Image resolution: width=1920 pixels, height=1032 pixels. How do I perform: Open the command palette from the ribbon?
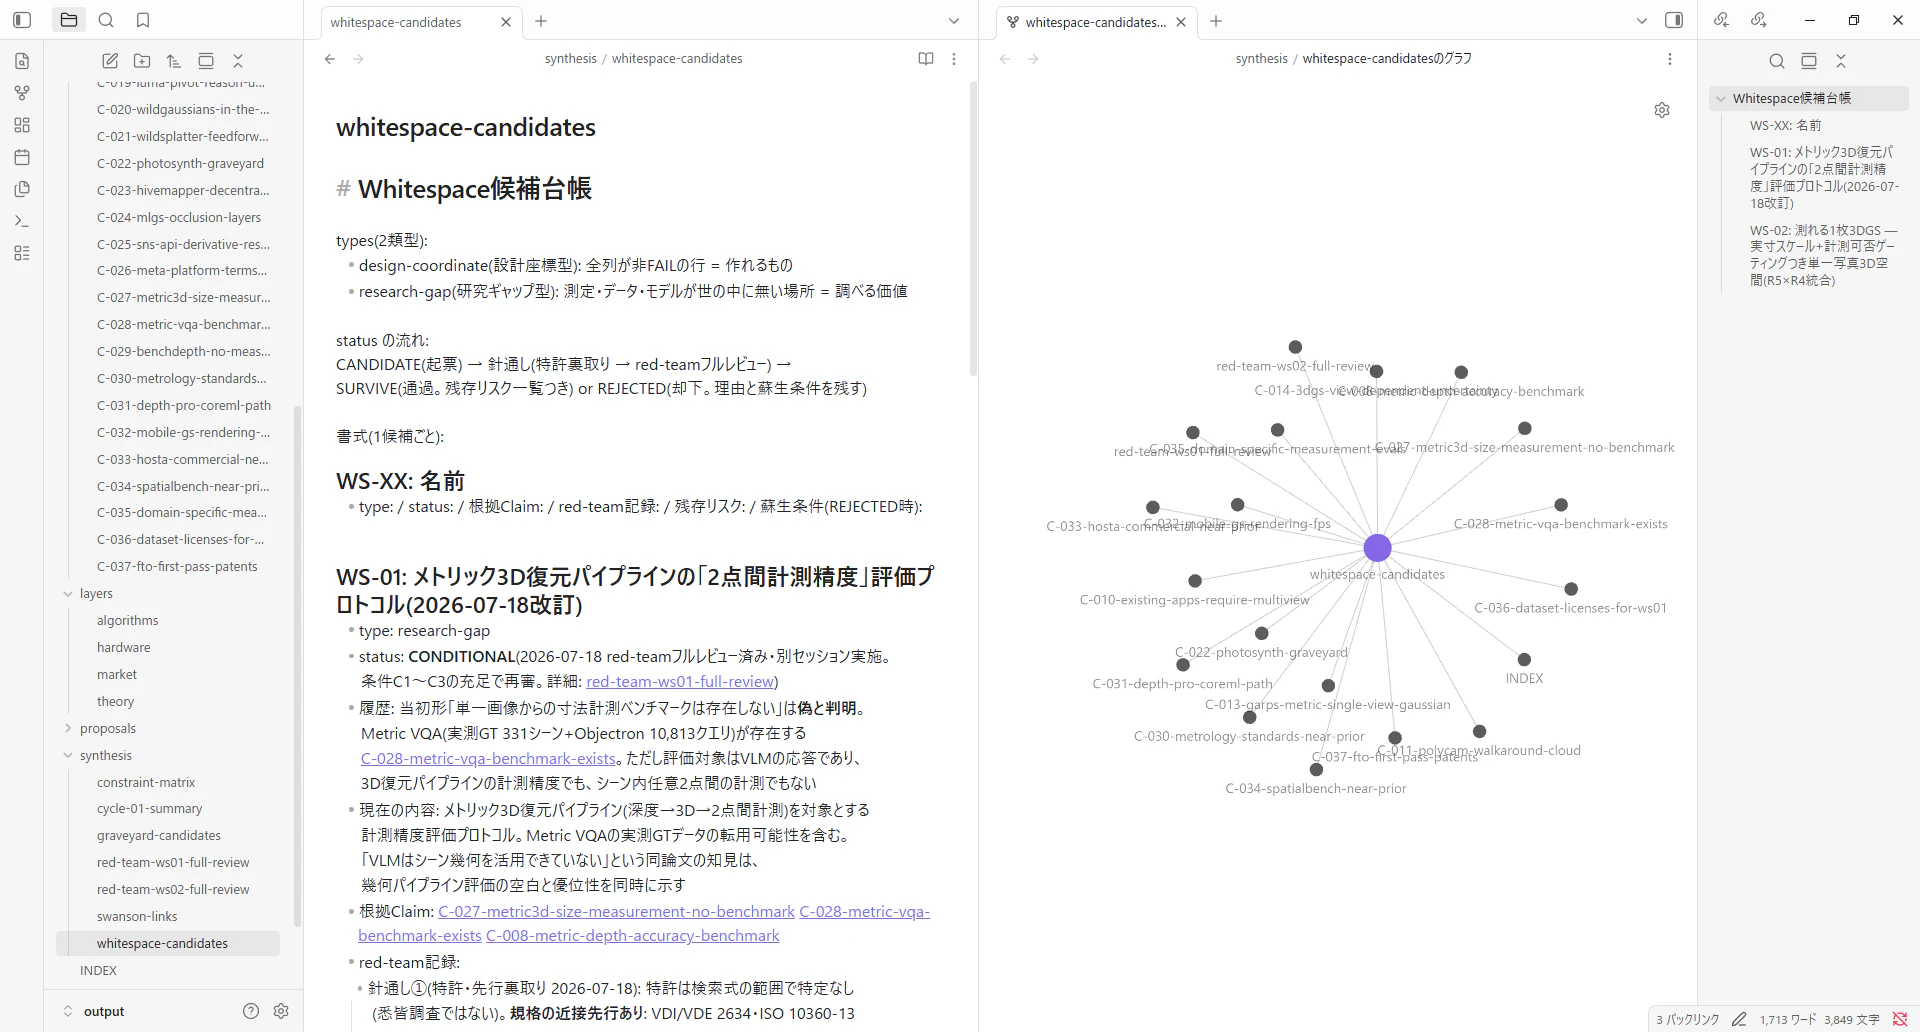click(x=22, y=221)
